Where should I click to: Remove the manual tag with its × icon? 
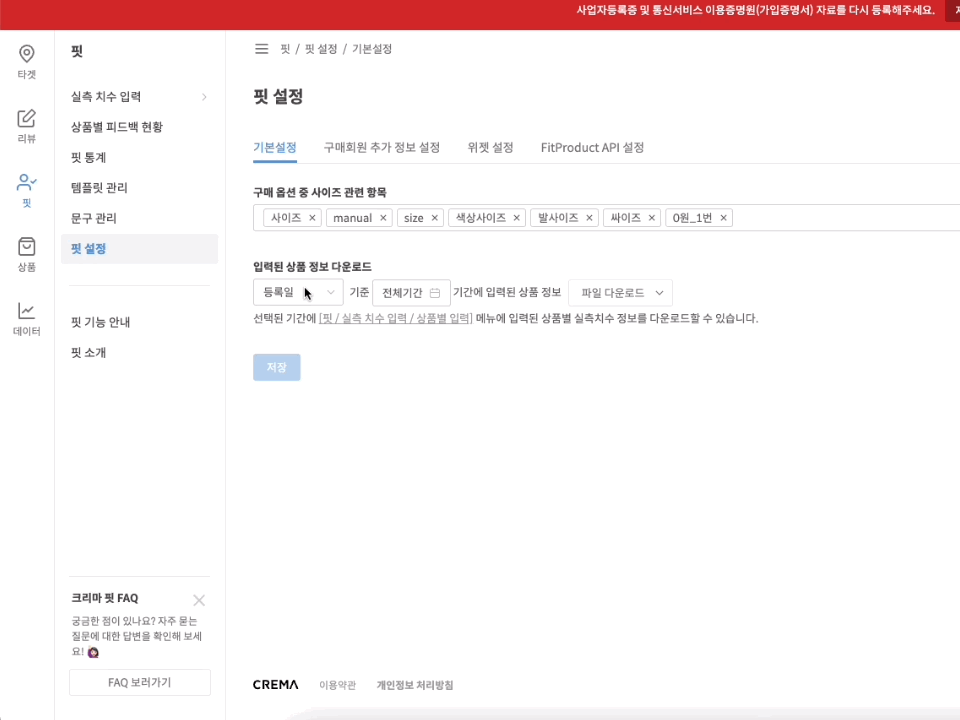pos(383,217)
